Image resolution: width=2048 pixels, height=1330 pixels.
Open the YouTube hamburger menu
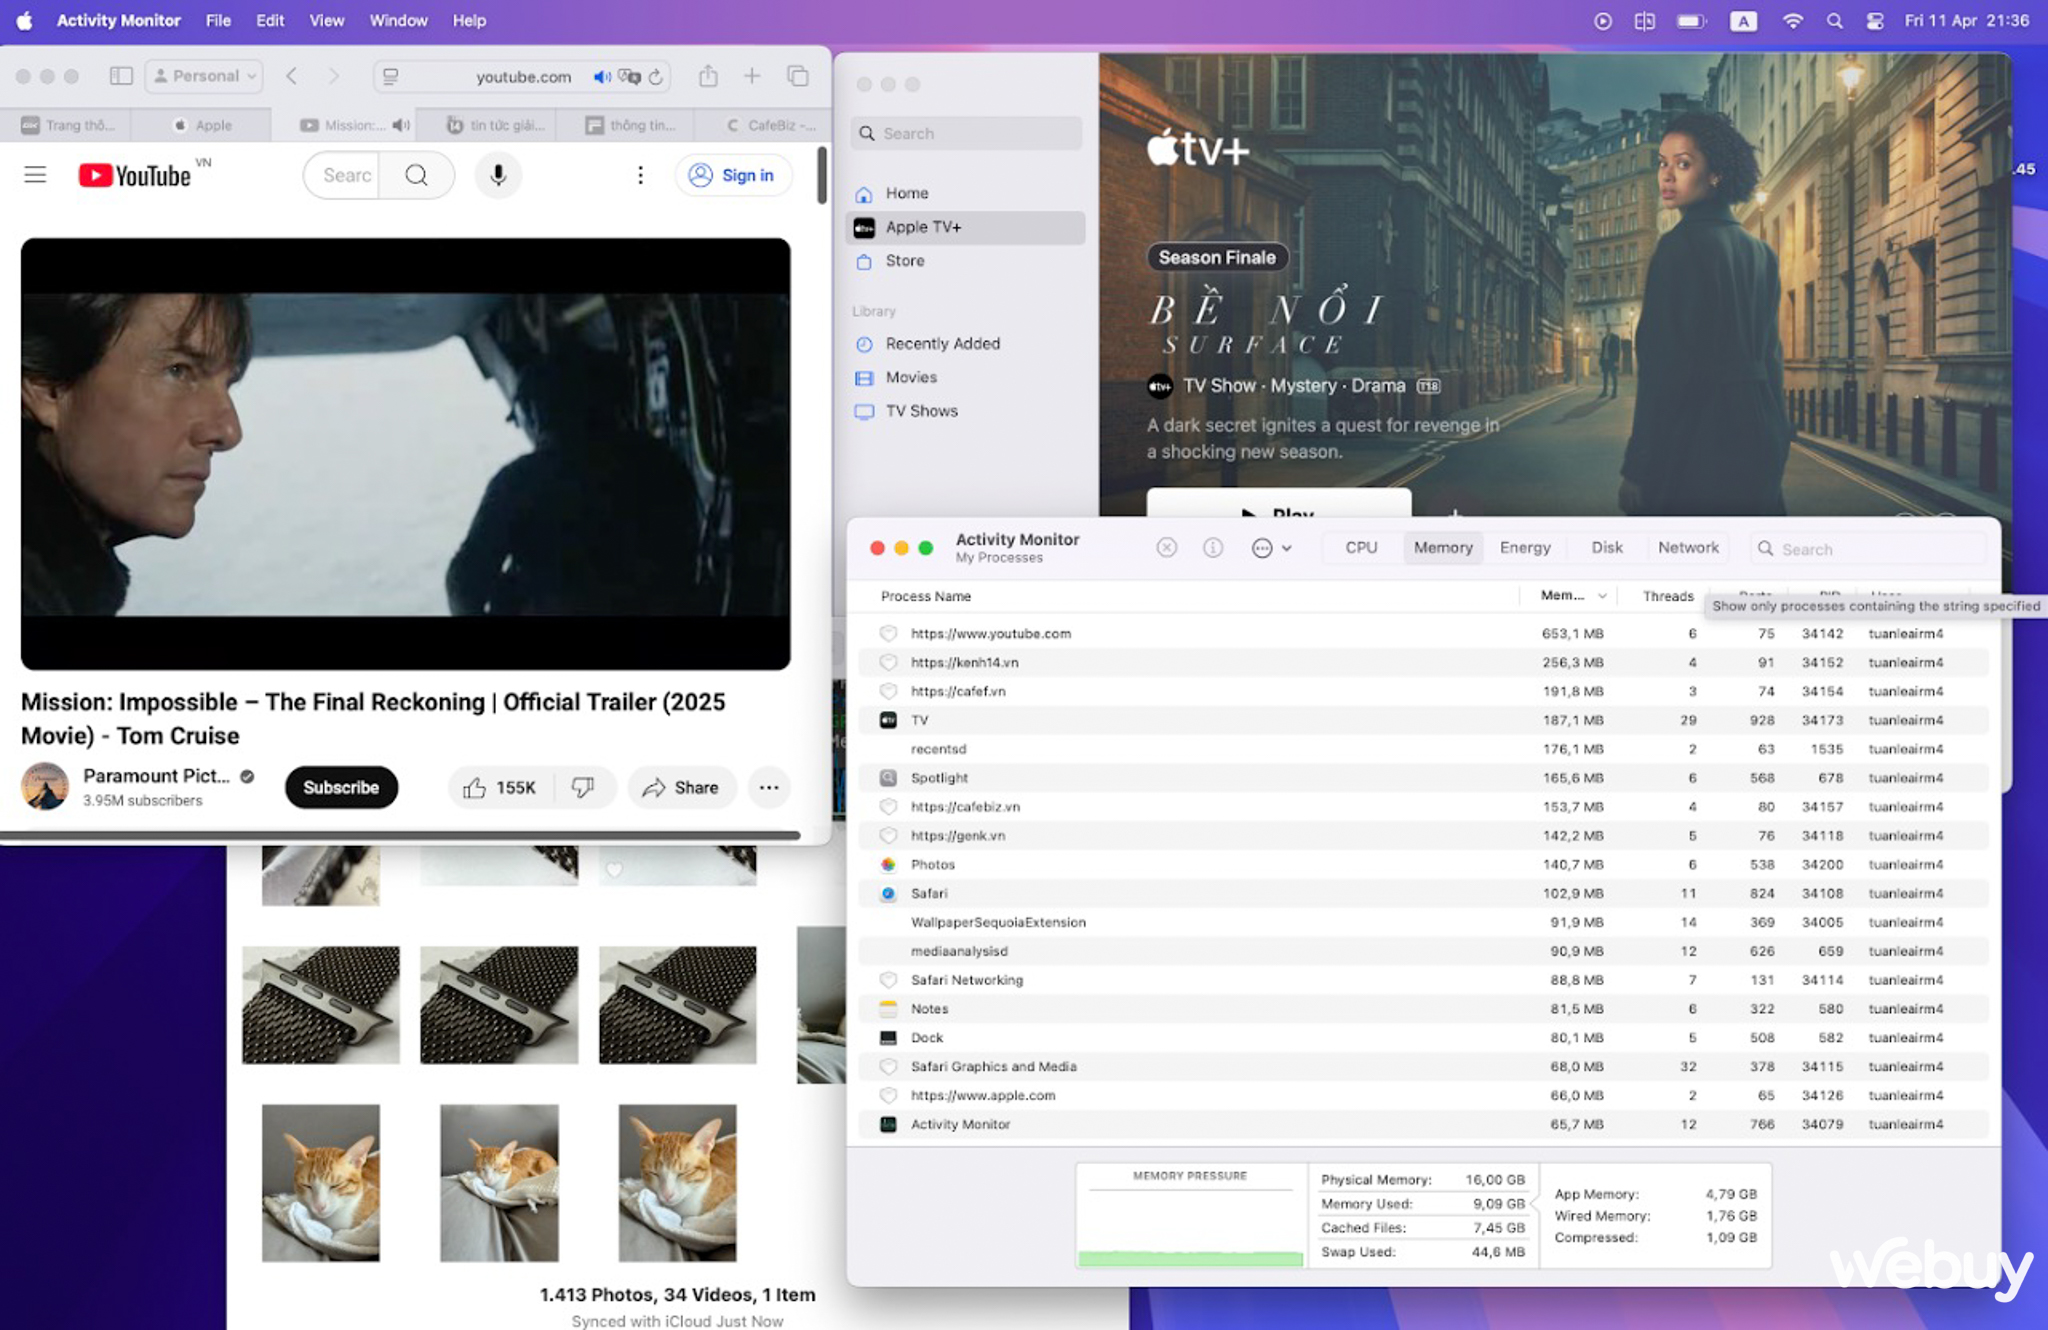pos(35,175)
